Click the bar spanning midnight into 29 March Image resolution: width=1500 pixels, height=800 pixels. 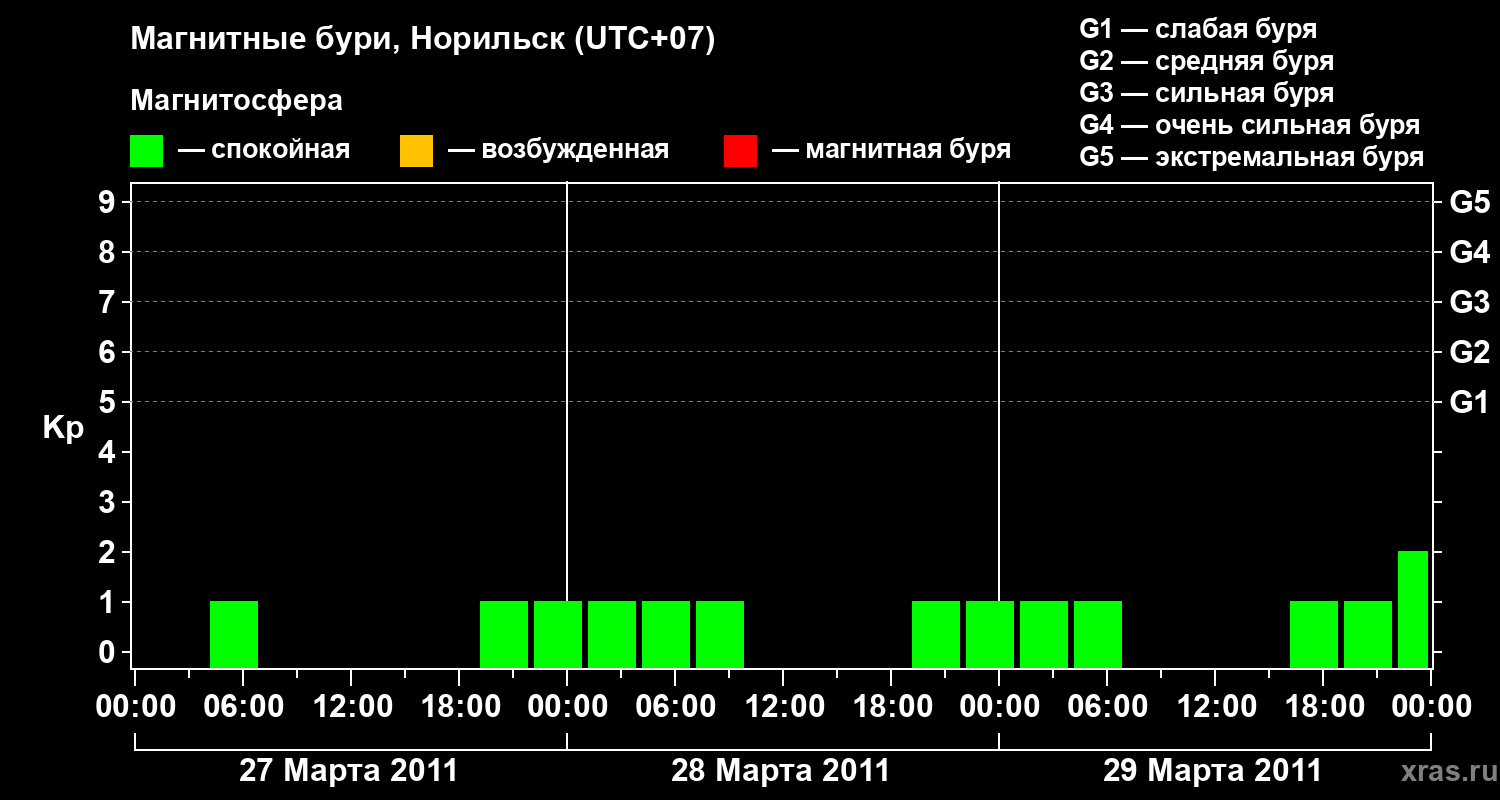pos(990,634)
